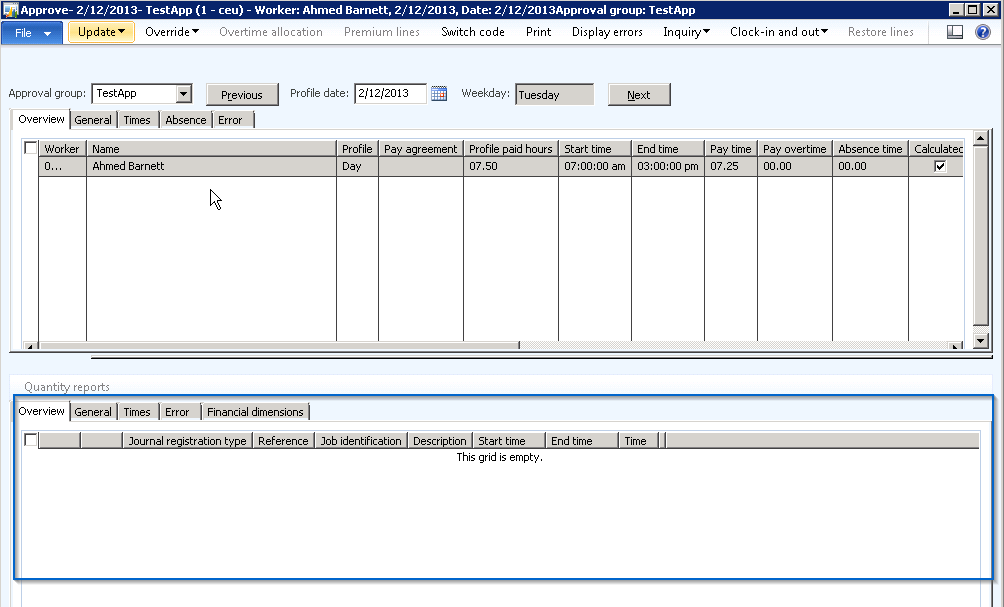Open the Inquiry dropdown menu

(686, 32)
